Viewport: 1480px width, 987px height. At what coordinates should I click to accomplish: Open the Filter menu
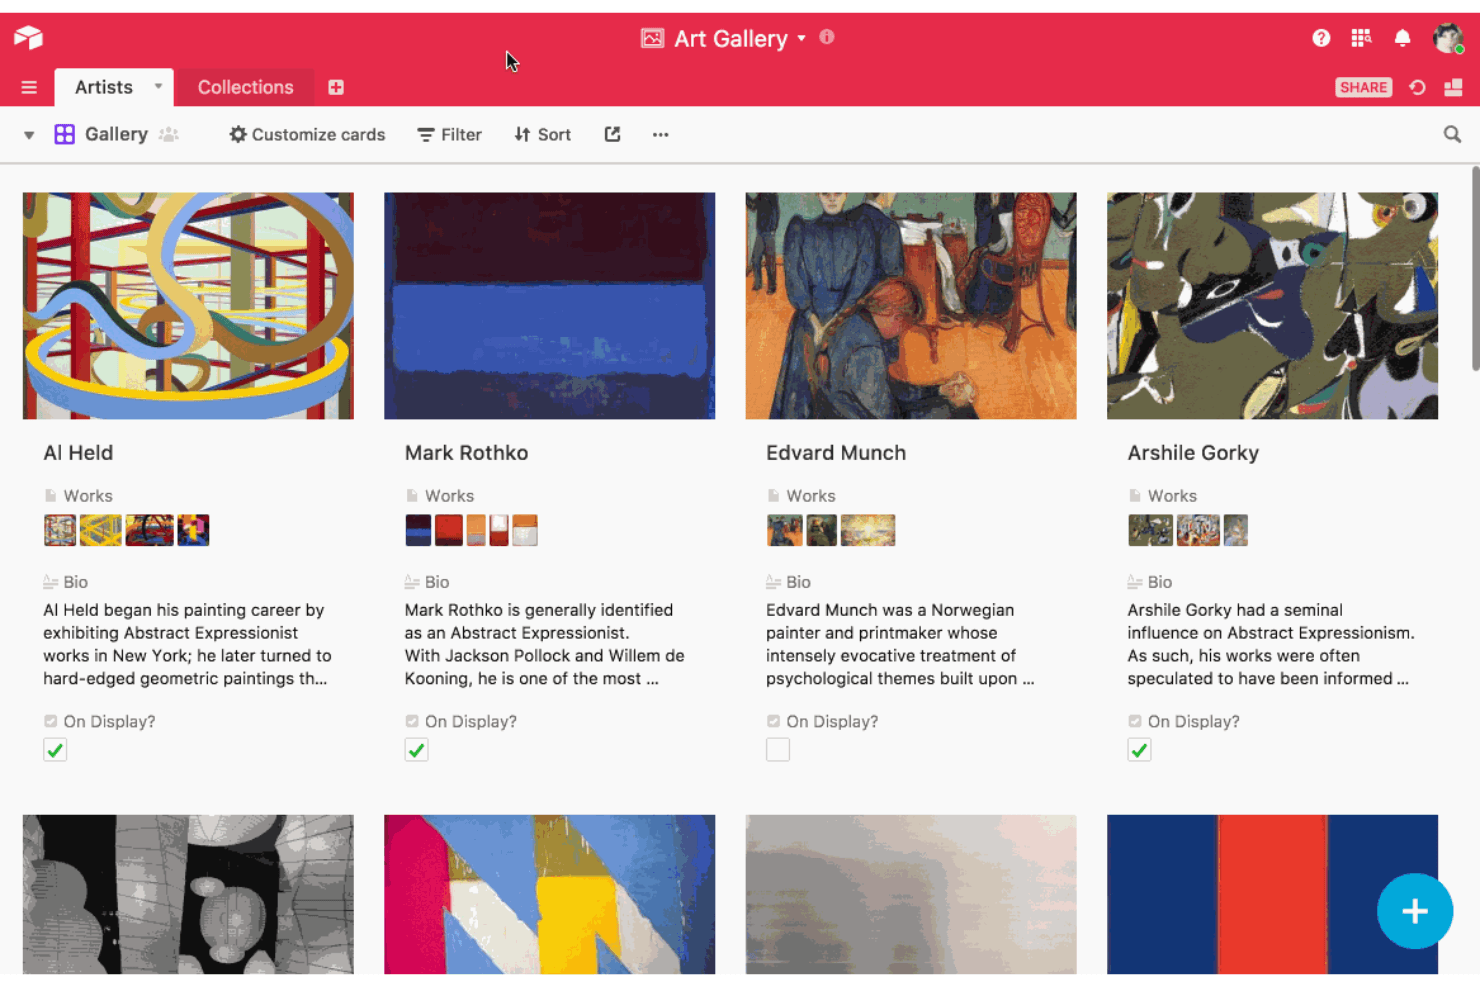click(449, 134)
